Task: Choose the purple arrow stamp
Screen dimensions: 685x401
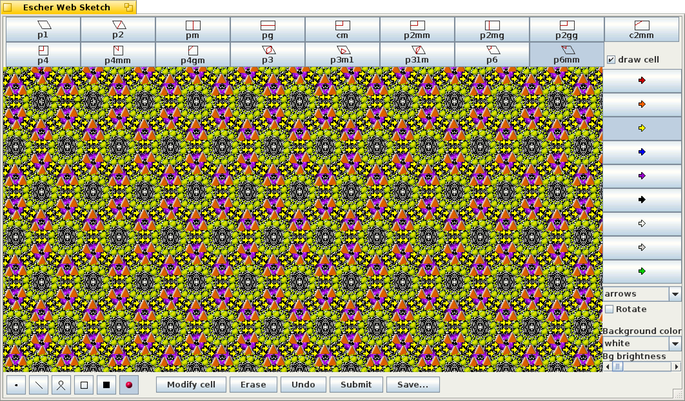Action: point(642,176)
